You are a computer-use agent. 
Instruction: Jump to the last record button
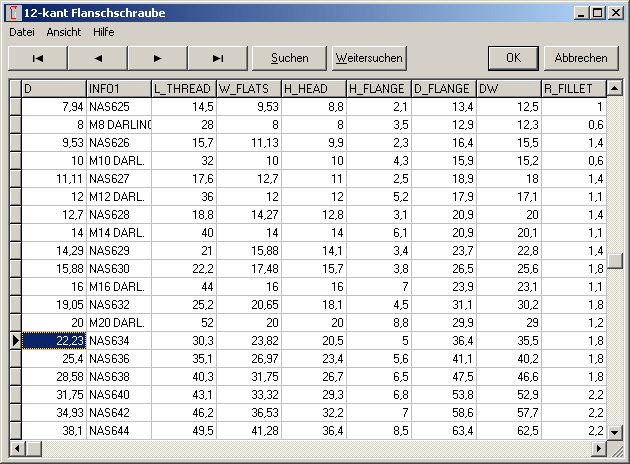218,58
